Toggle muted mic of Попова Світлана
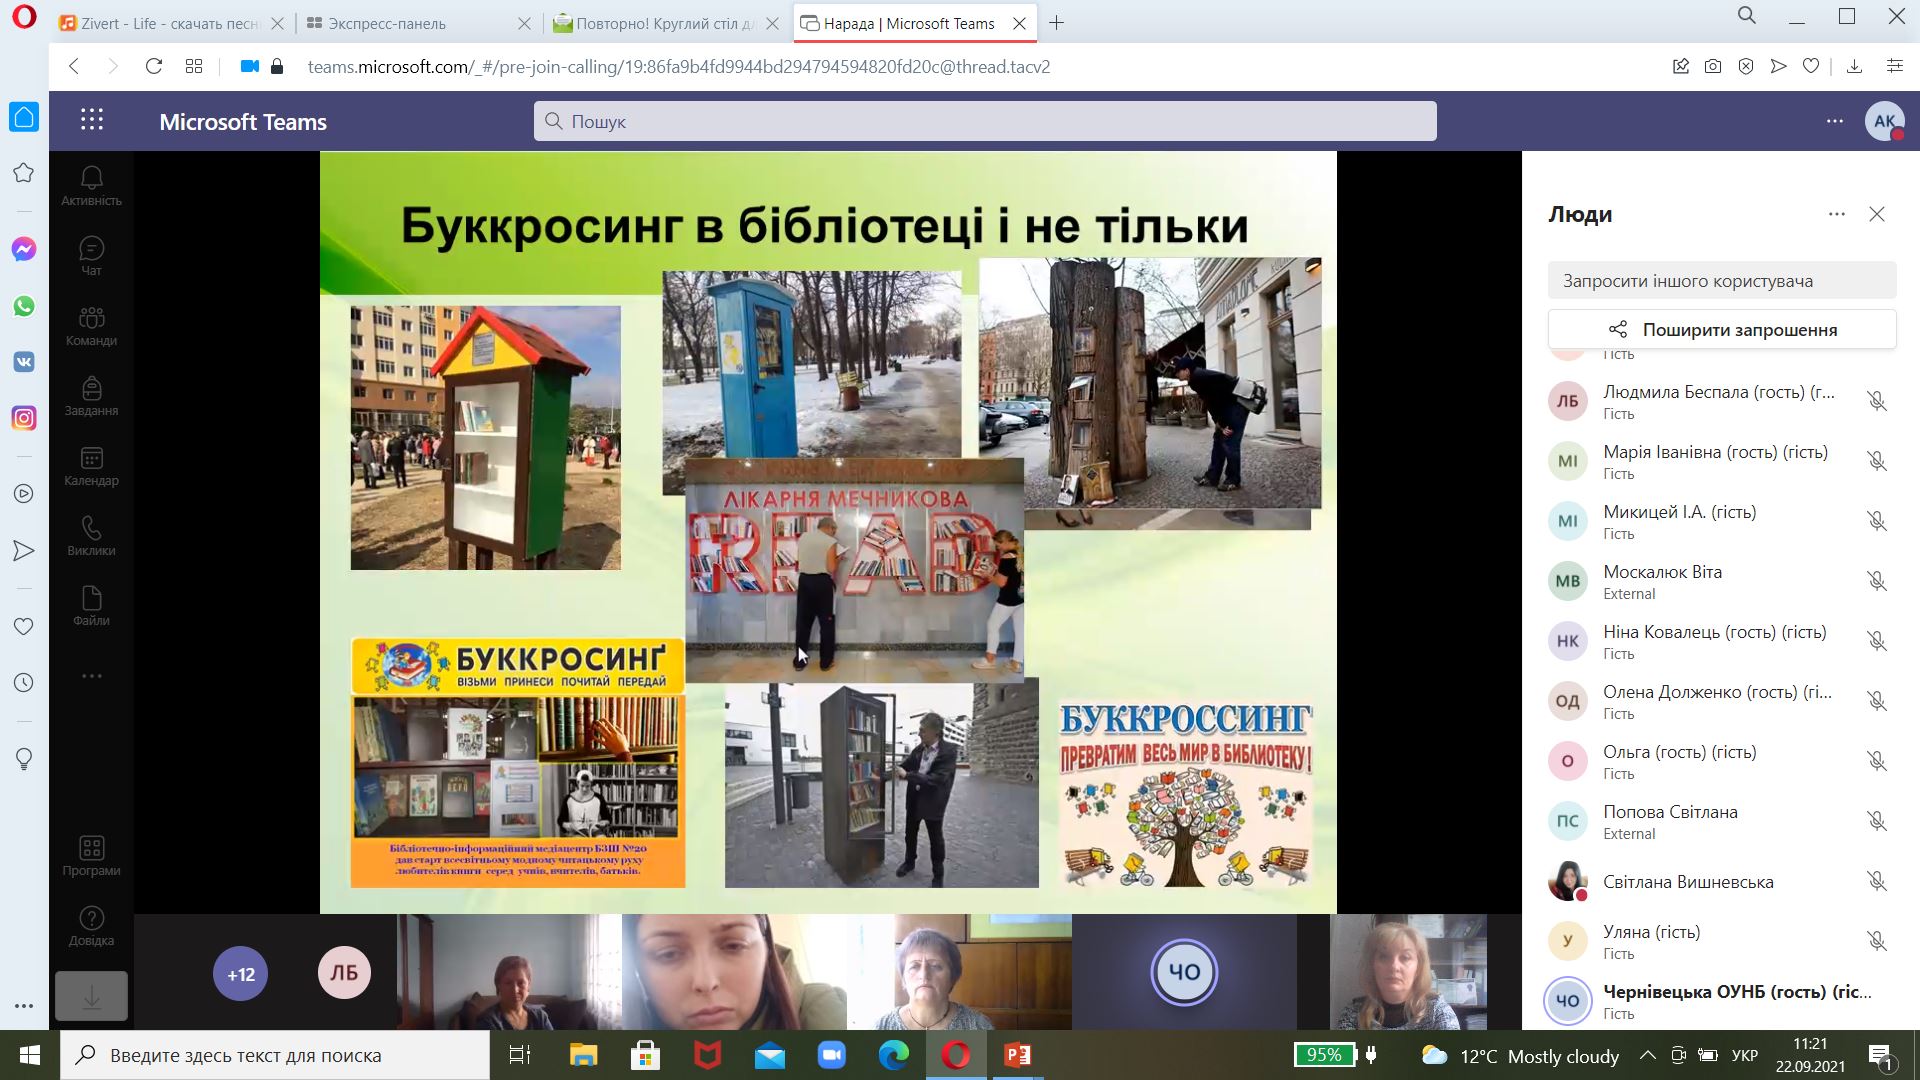 1876,821
